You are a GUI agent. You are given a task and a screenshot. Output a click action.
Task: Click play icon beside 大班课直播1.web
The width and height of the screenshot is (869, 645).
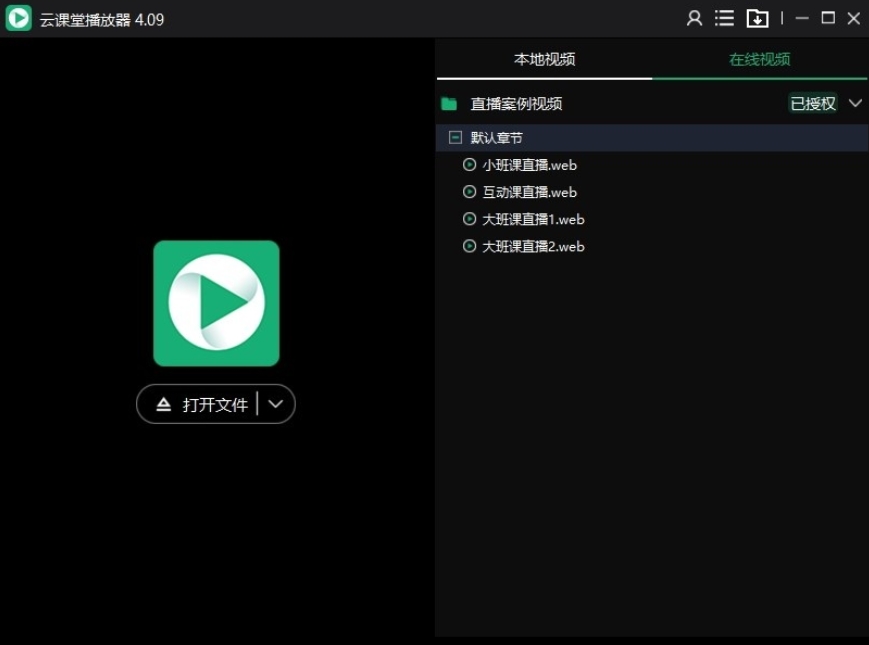(469, 219)
